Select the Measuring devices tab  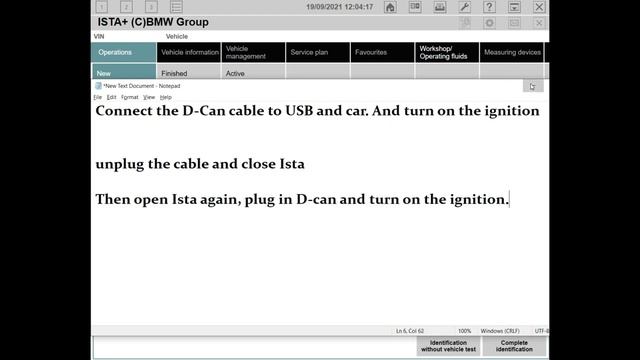coord(512,52)
